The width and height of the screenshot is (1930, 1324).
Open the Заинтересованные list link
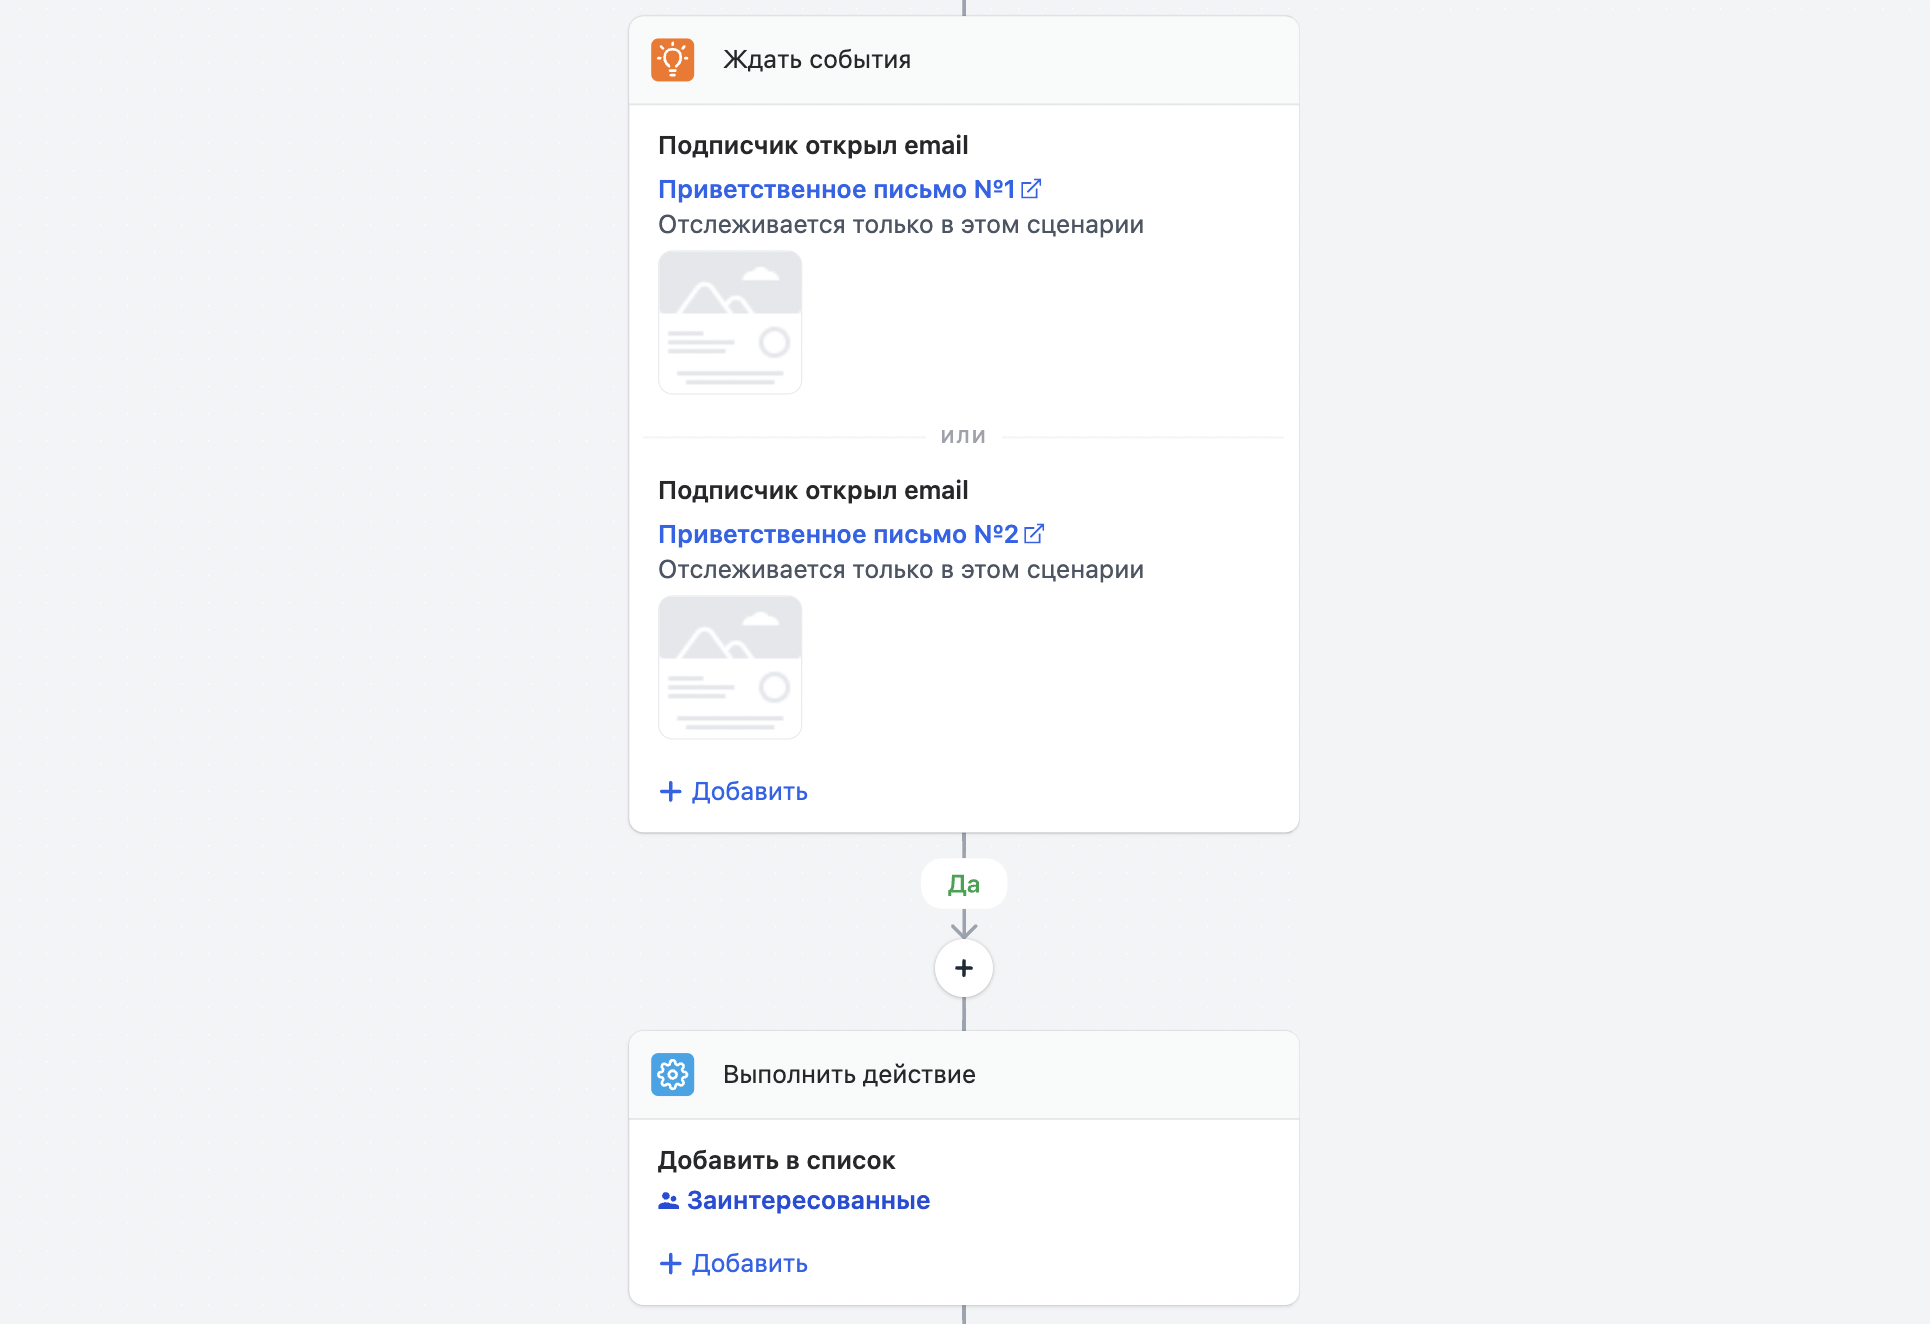coord(808,1200)
